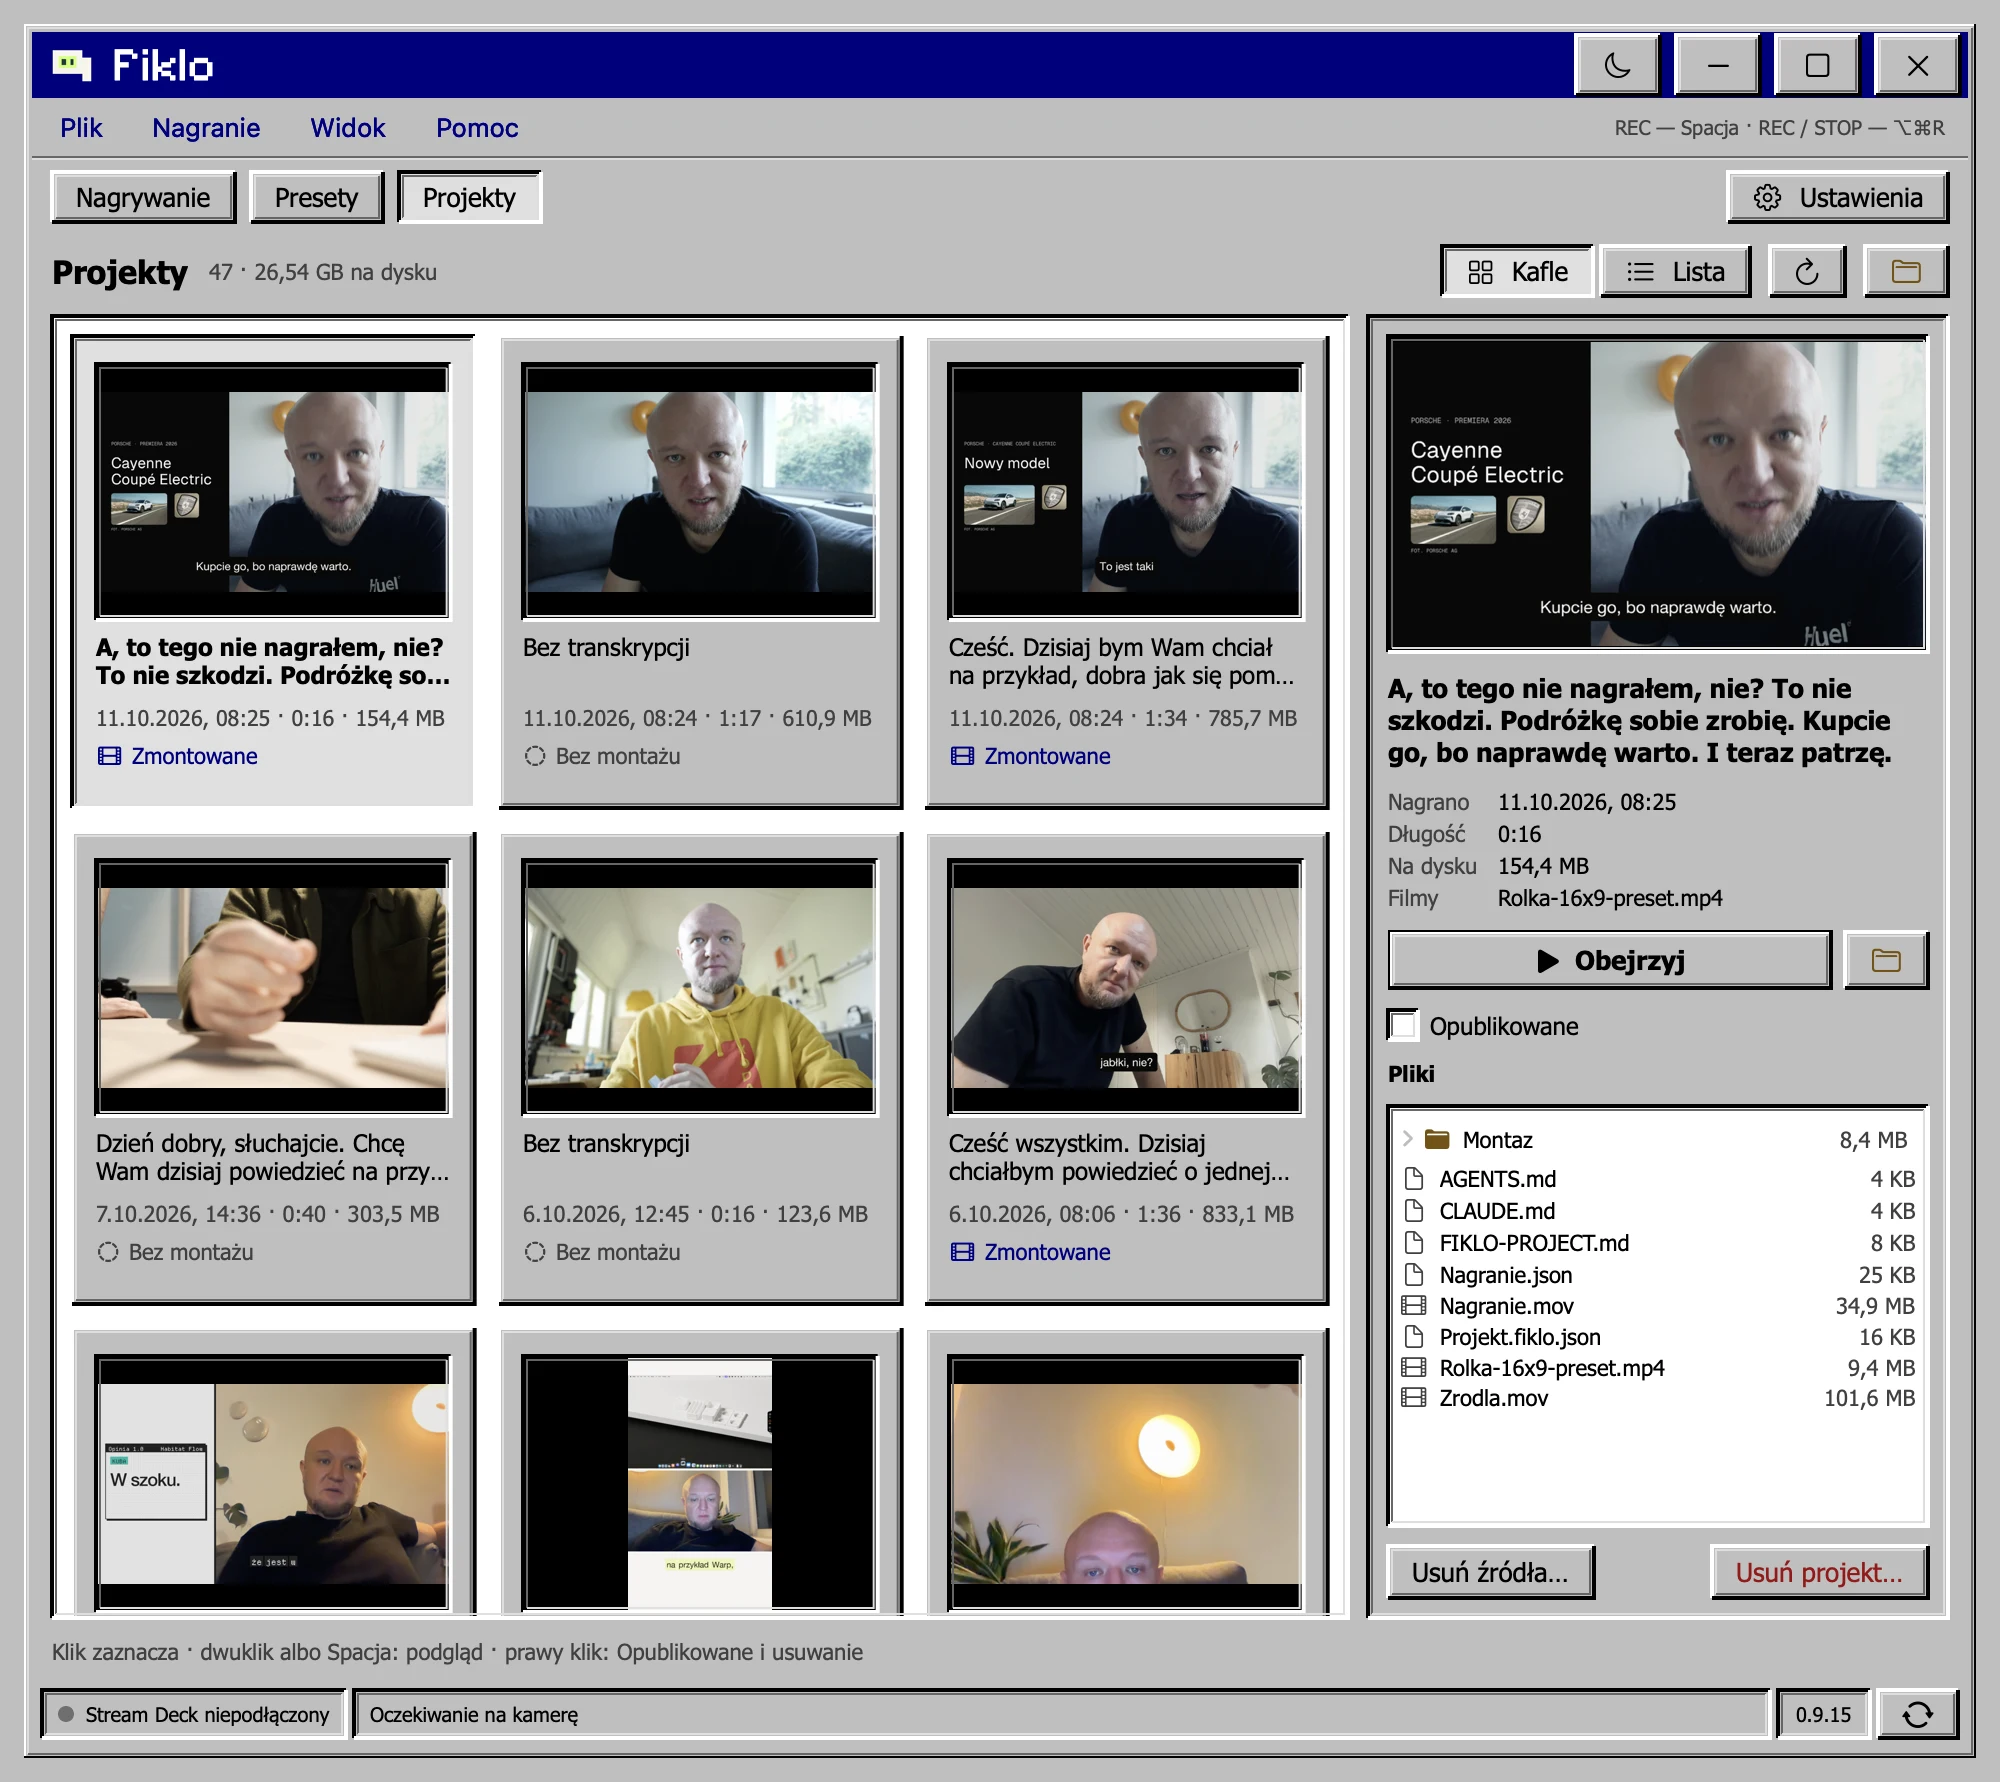Select project titled 'Dzień dobry, słuchajcie. Chcę'
Viewport: 2000px width, 1782px height.
[273, 1069]
